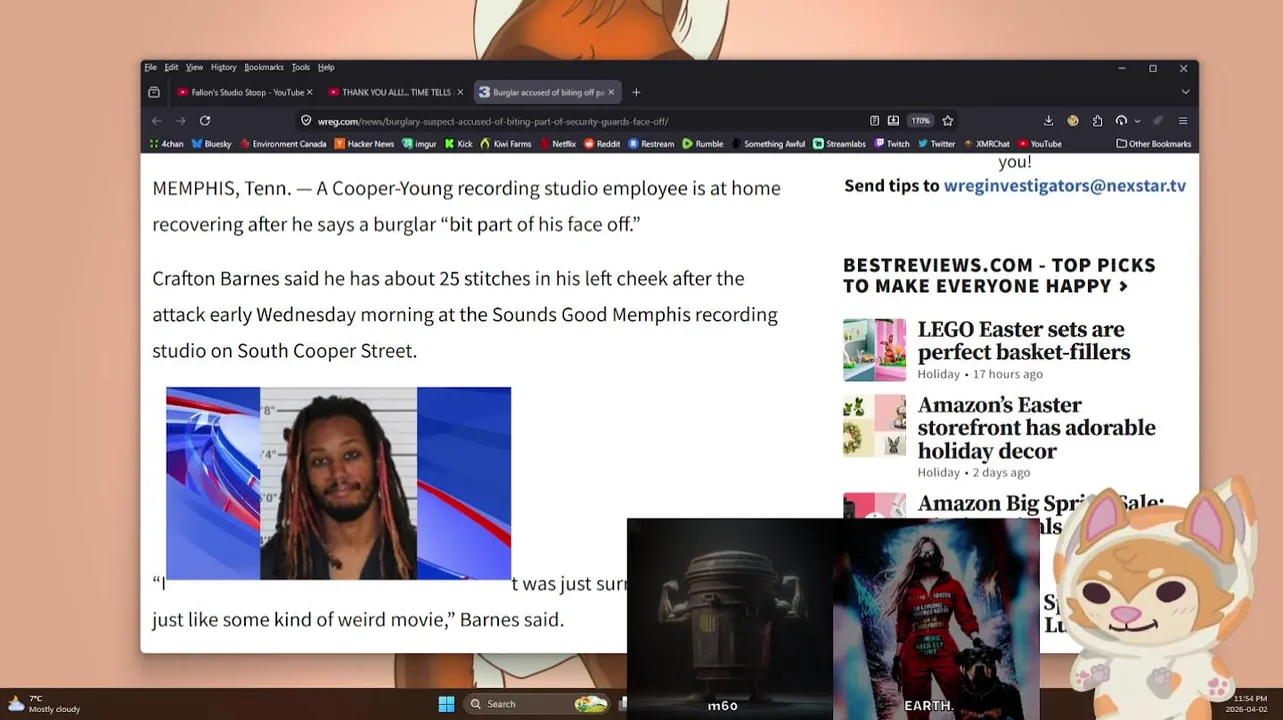Close the Fallon's Studio Stoop tab

pyautogui.click(x=309, y=92)
